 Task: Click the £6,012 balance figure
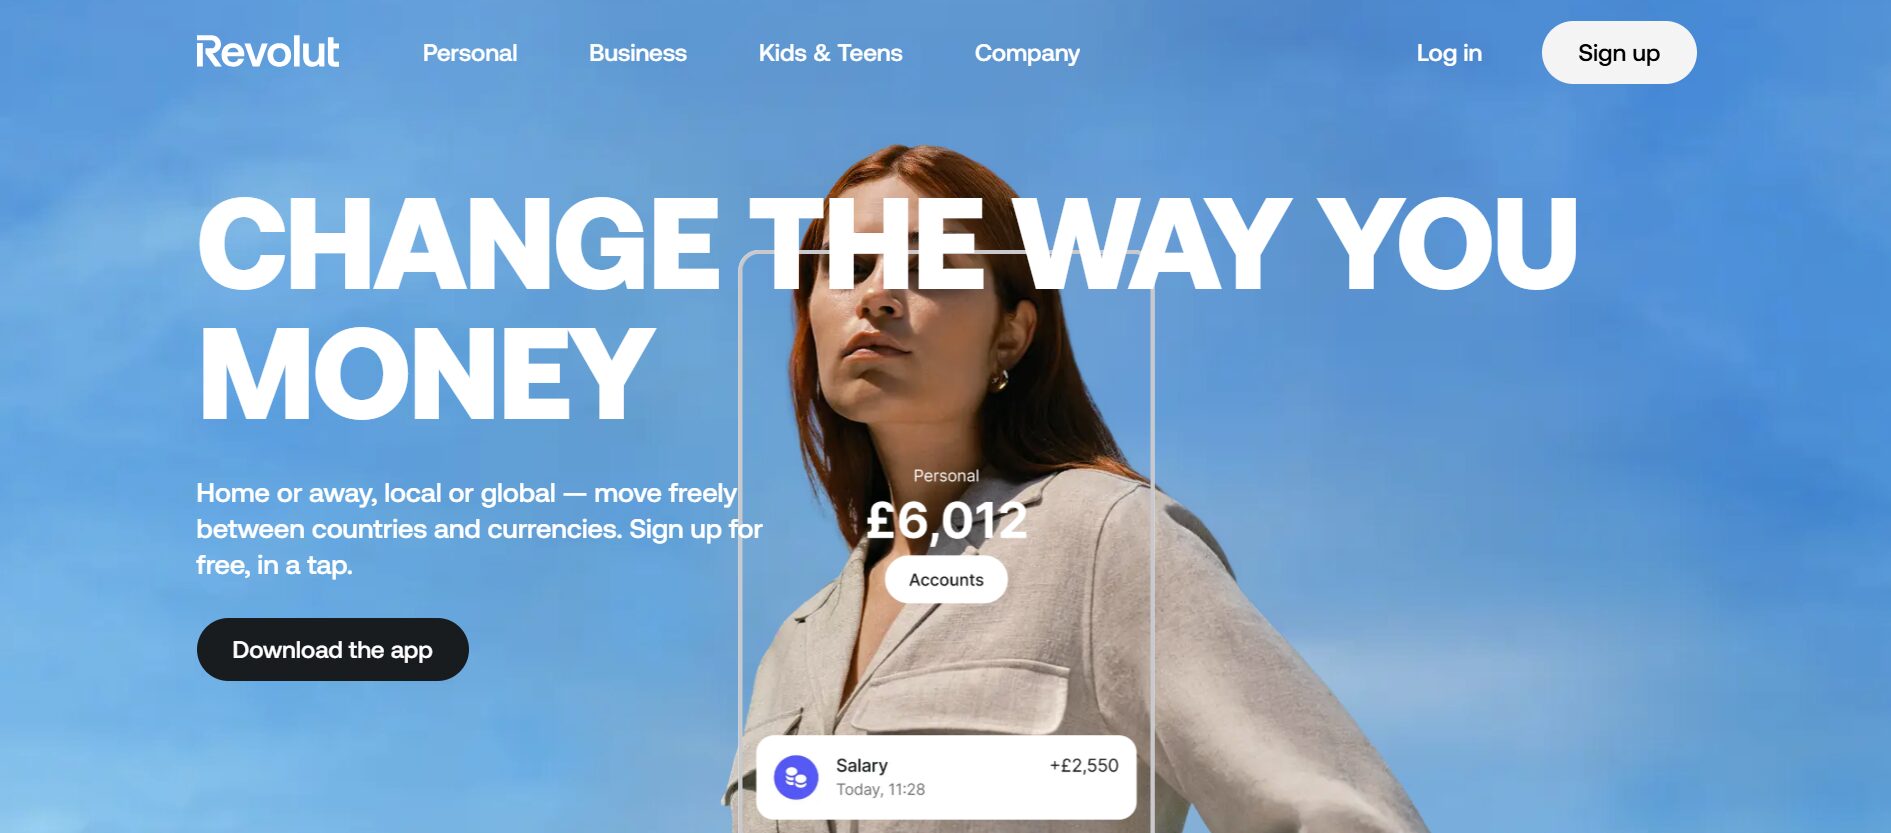pos(946,520)
